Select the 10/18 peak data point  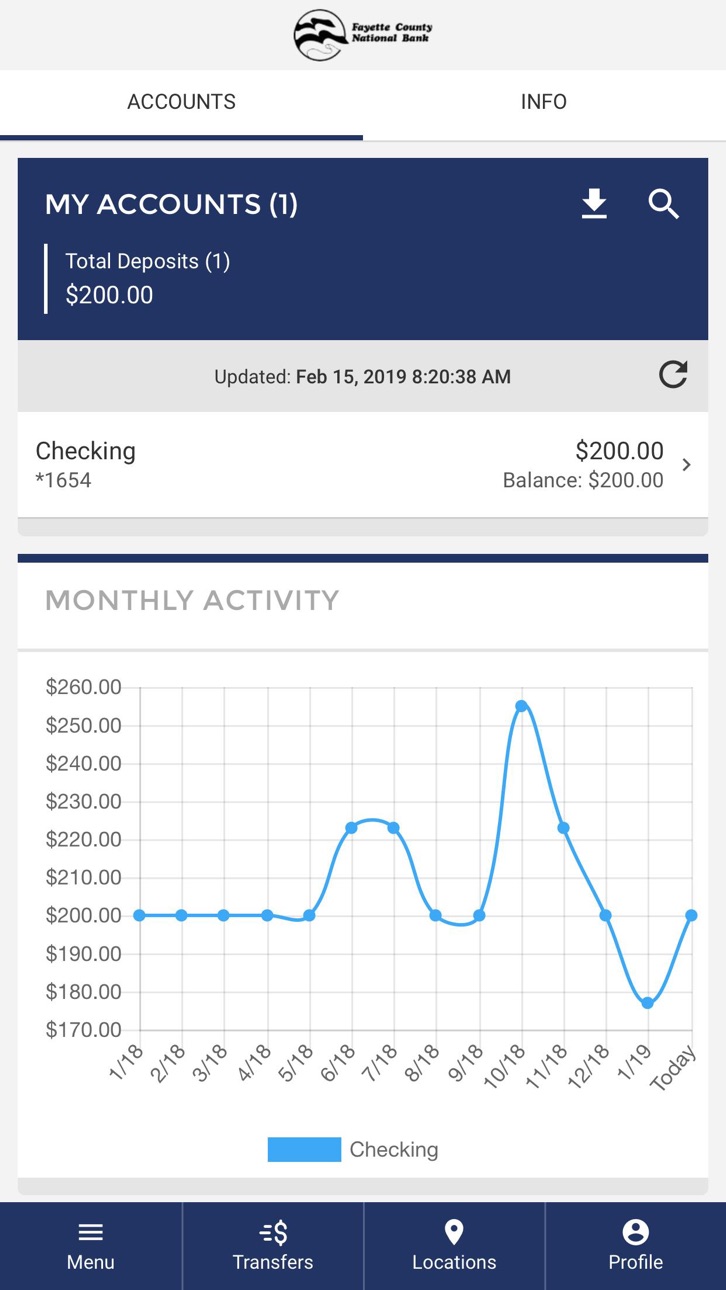521,706
